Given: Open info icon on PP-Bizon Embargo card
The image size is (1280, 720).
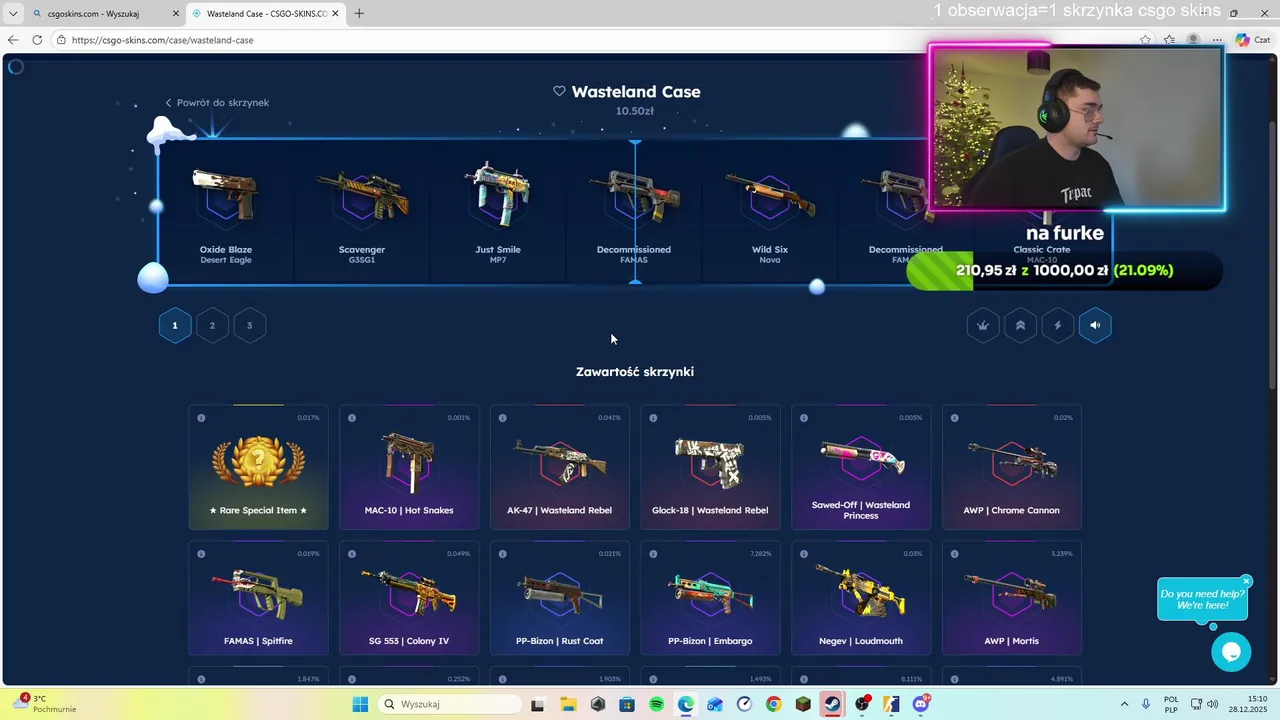Looking at the screenshot, I should coord(653,554).
